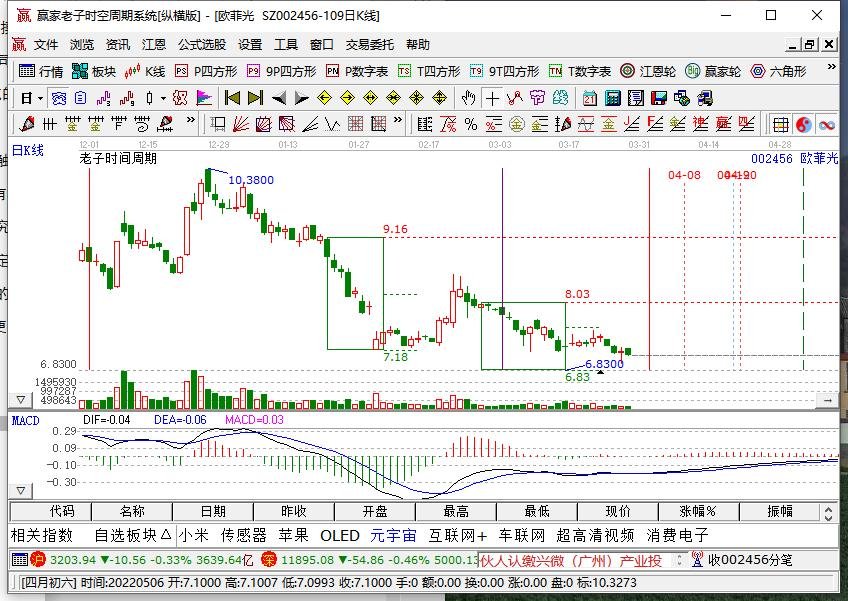Click status bar news stepper arrows

(x=680, y=560)
